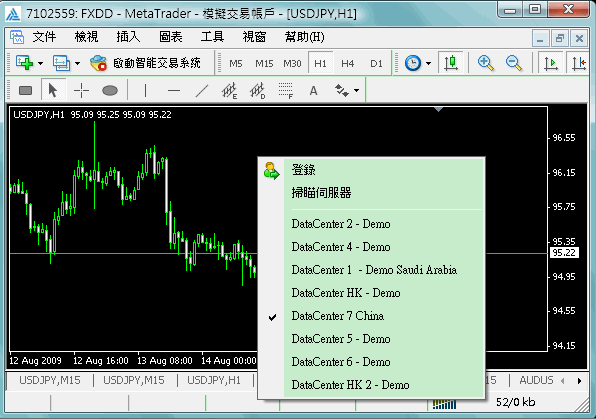Image resolution: width=596 pixels, height=419 pixels.
Task: Open the 工具 menu
Action: click(x=212, y=37)
